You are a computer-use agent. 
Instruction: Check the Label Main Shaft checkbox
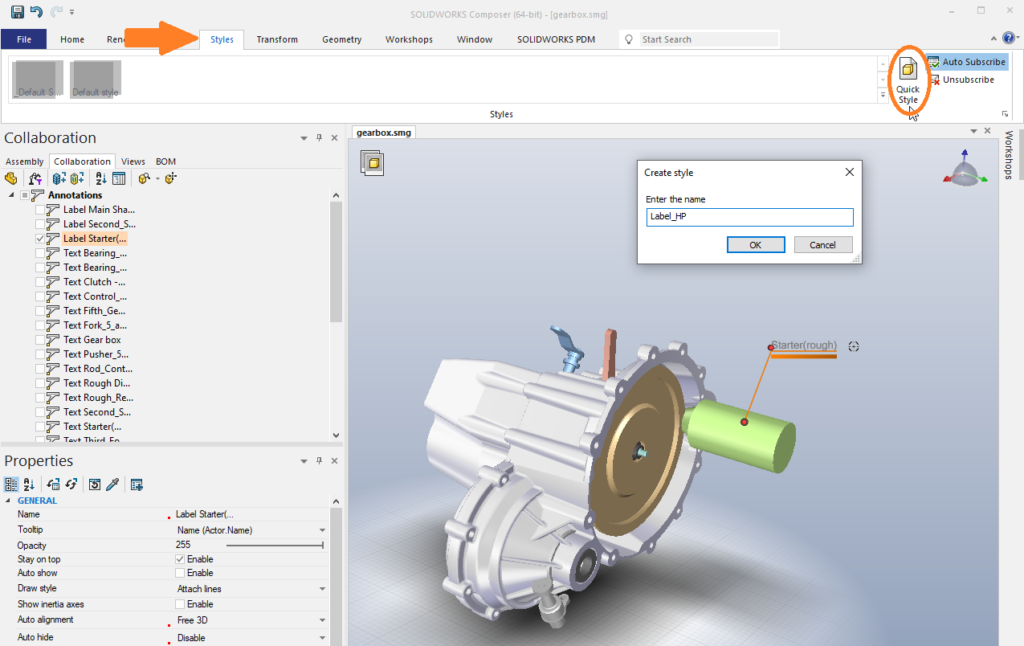click(40, 210)
